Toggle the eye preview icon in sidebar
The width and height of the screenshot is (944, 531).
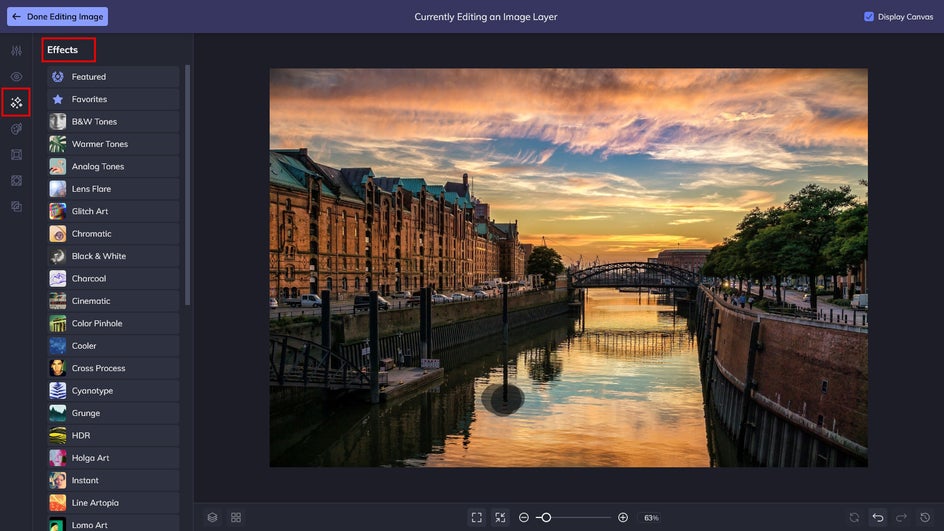click(16, 76)
